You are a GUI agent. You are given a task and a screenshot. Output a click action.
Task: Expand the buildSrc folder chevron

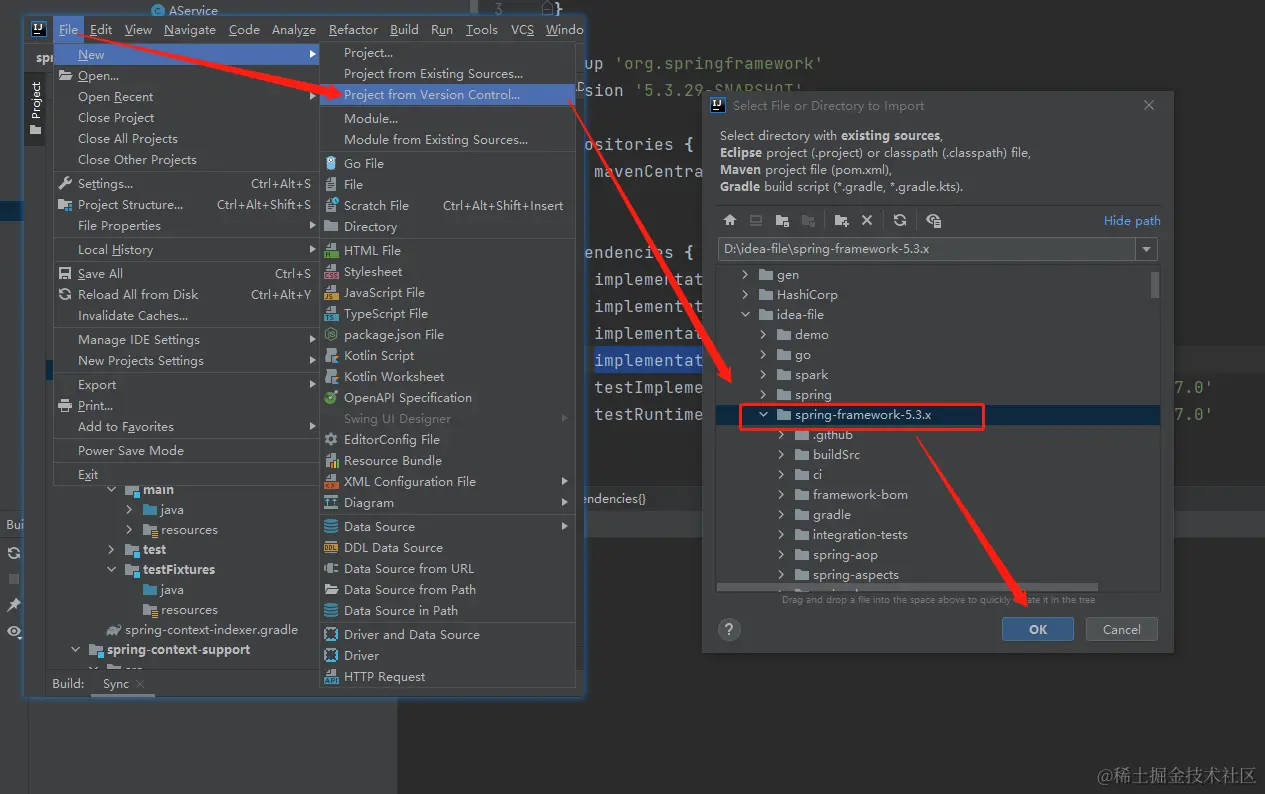782,454
